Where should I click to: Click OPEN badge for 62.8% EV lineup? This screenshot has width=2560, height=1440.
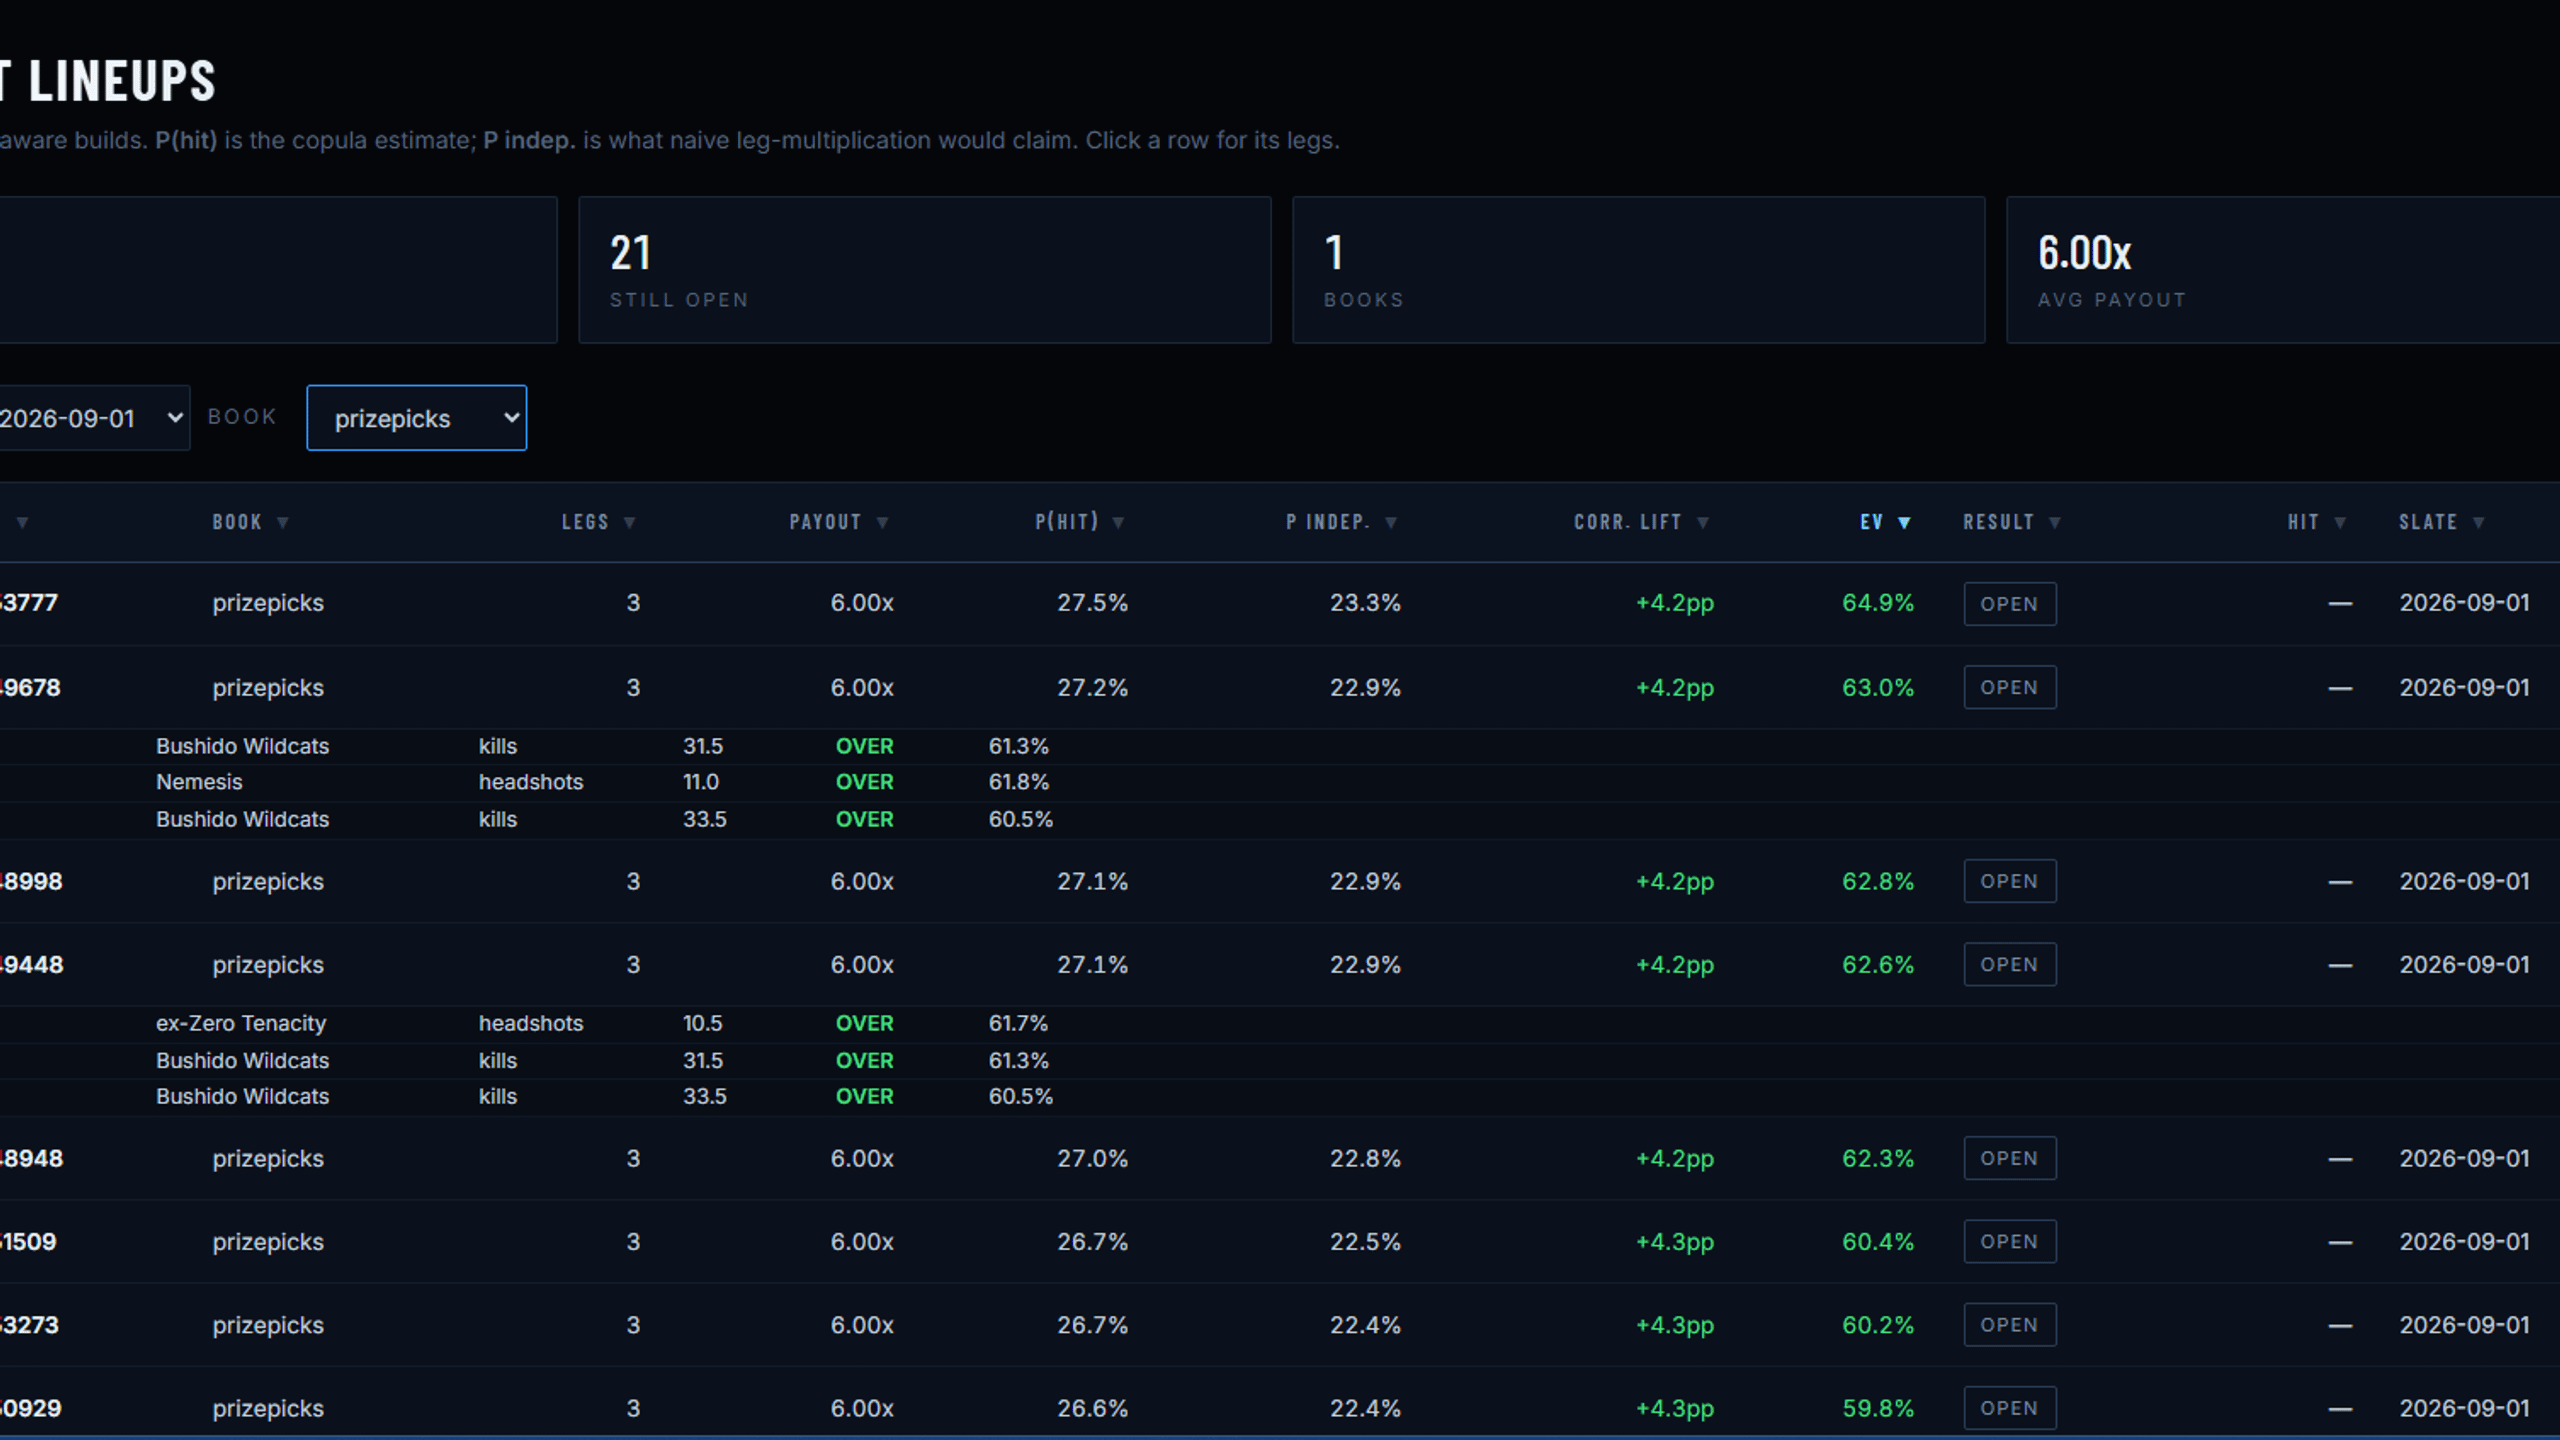[x=2009, y=881]
